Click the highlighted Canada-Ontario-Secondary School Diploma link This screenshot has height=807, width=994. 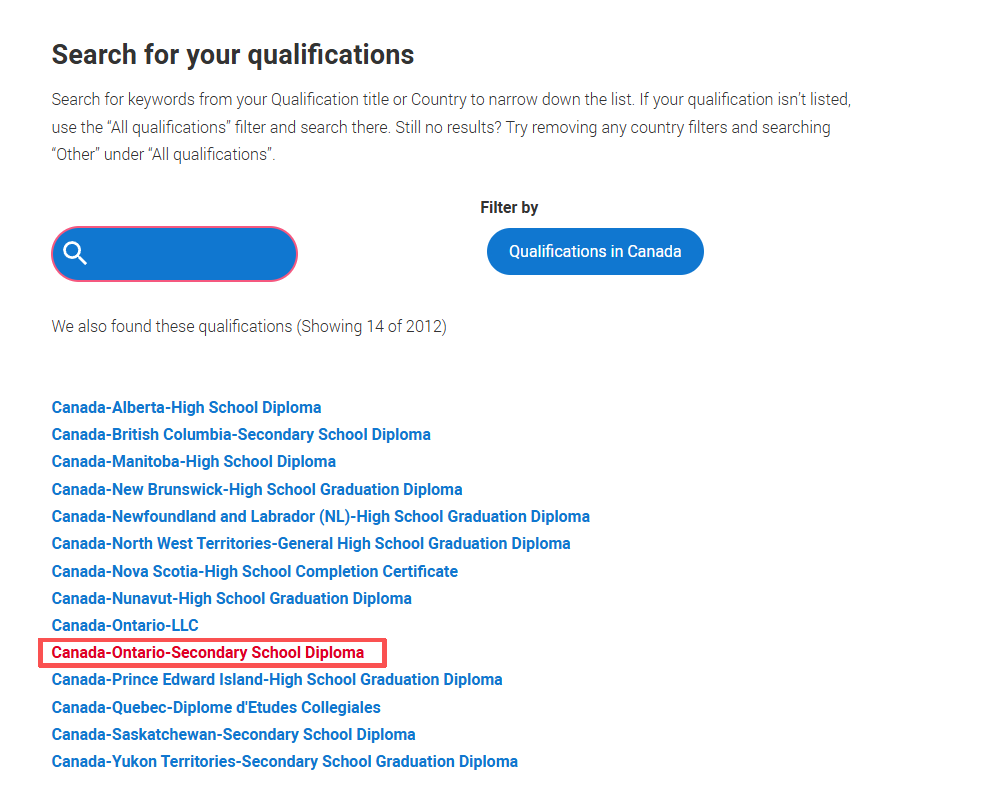point(208,653)
